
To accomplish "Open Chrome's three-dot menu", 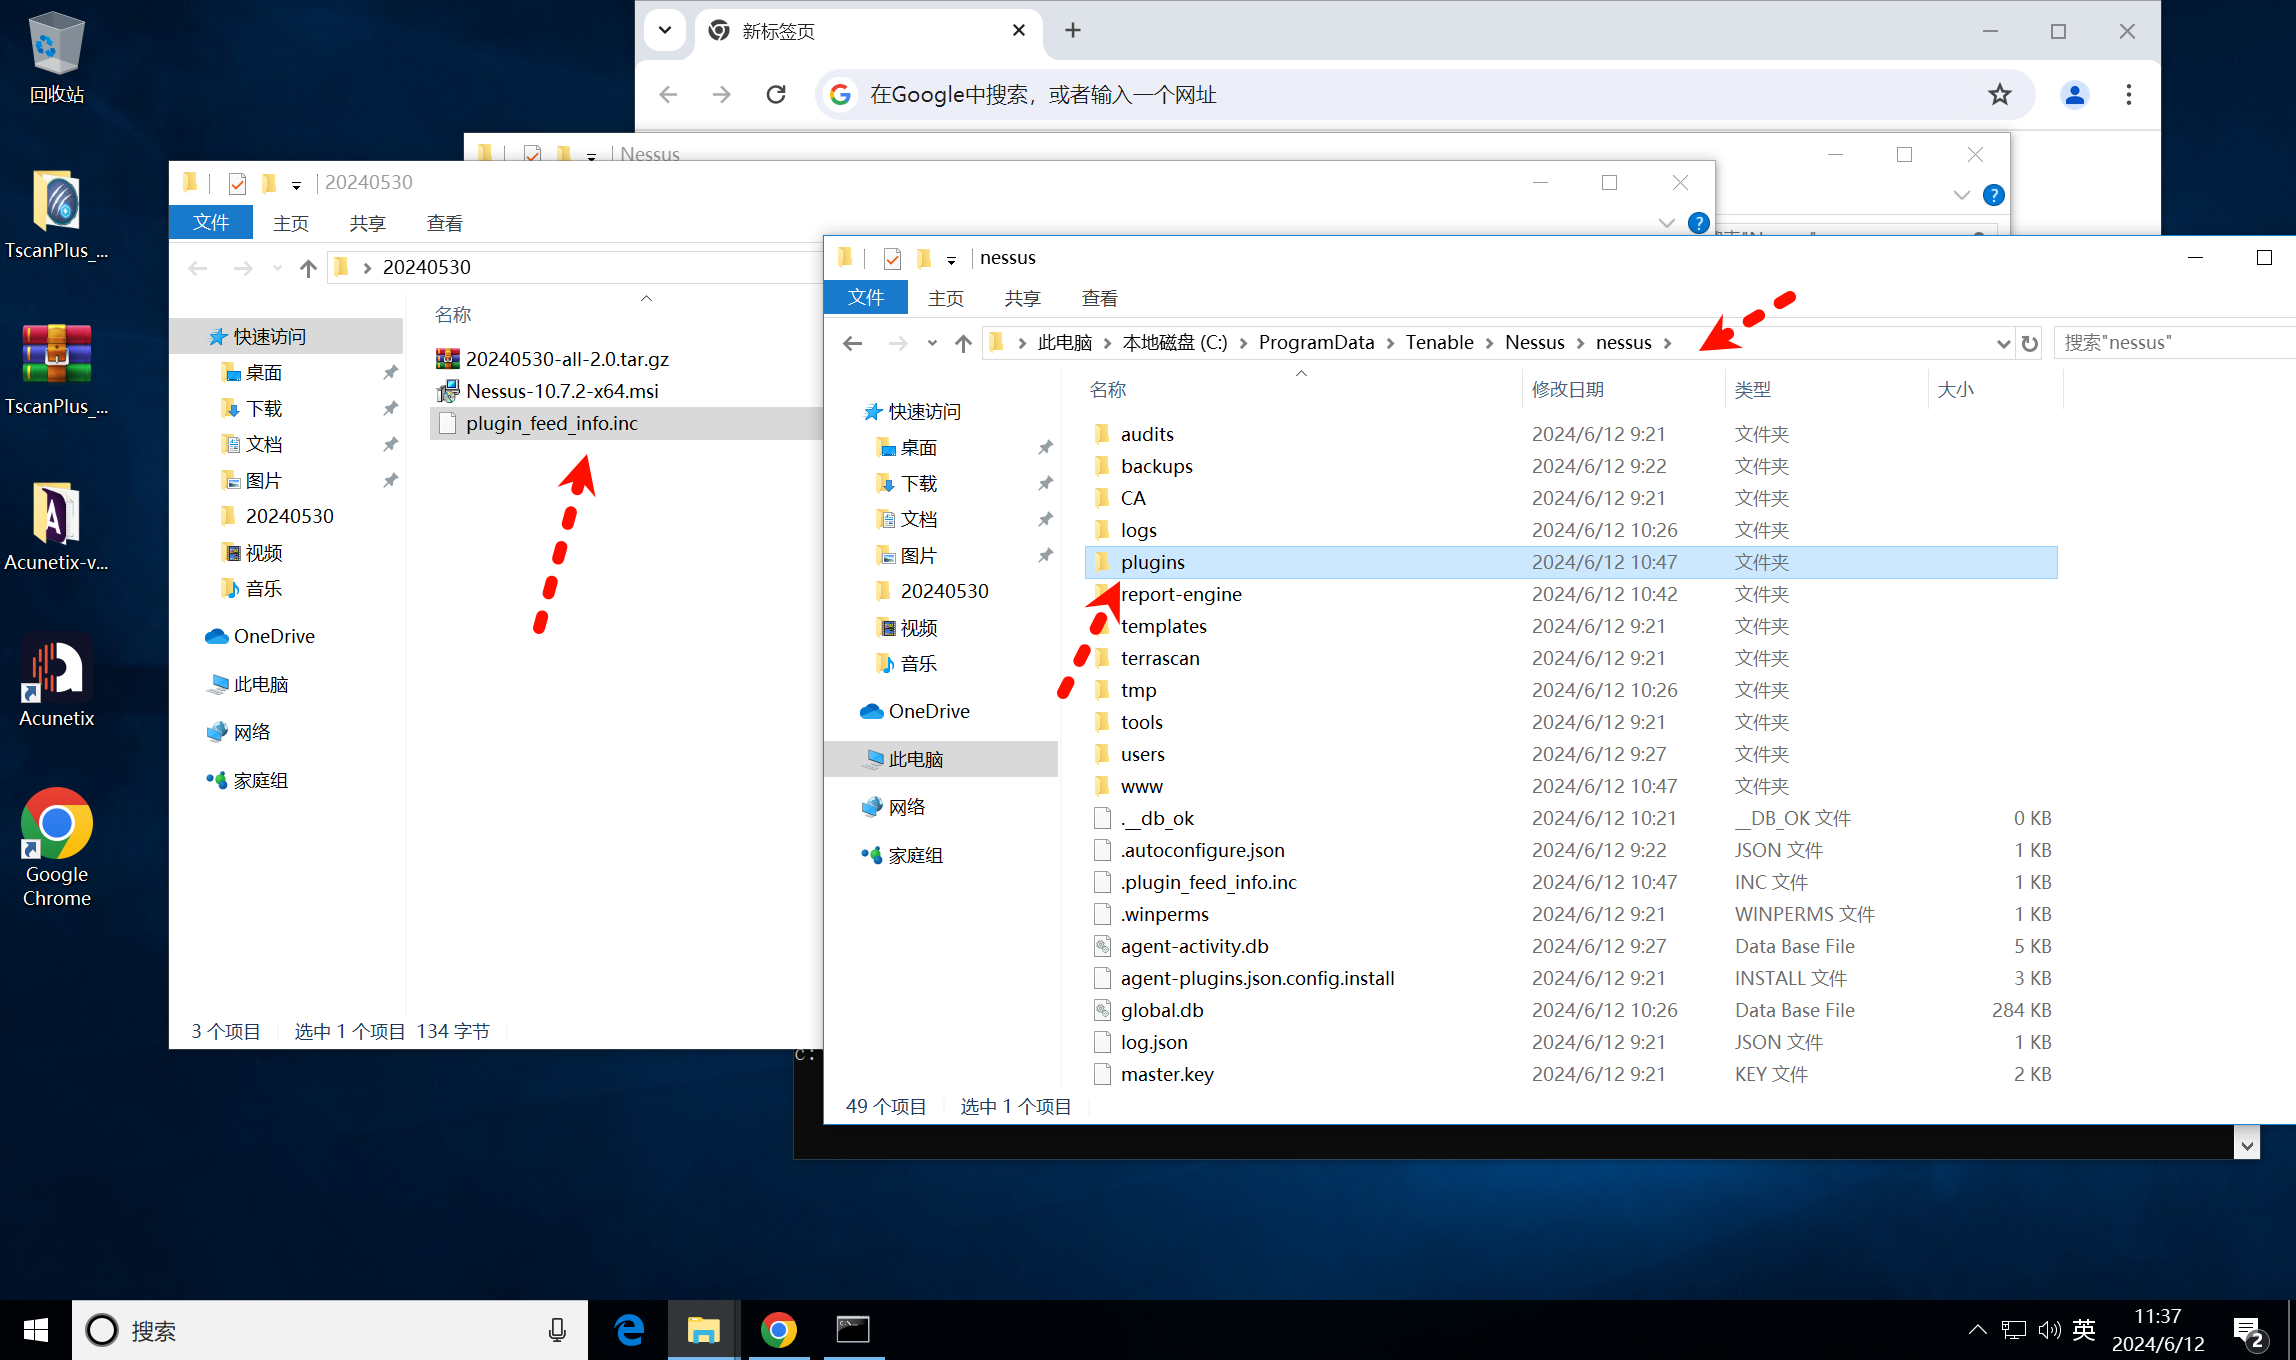I will pyautogui.click(x=2128, y=95).
